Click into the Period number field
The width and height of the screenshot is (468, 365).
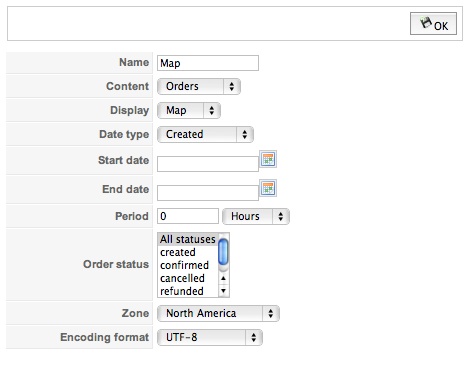coord(188,216)
